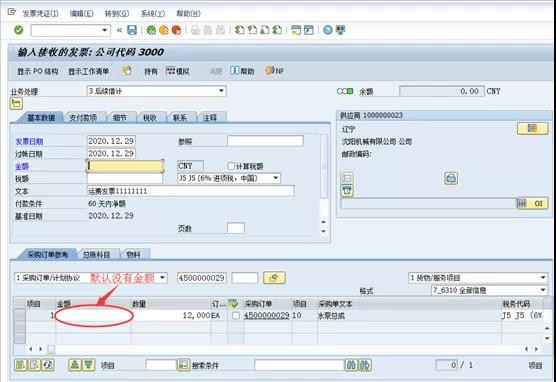Click the 发票日期 field showing 2020.12.29
Image resolution: width=556 pixels, height=382 pixels.
111,141
